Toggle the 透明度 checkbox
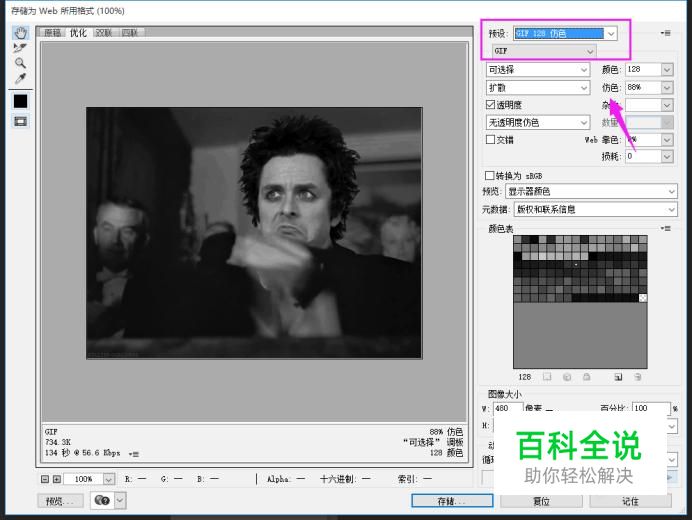This screenshot has height=520, width=692. (x=490, y=105)
